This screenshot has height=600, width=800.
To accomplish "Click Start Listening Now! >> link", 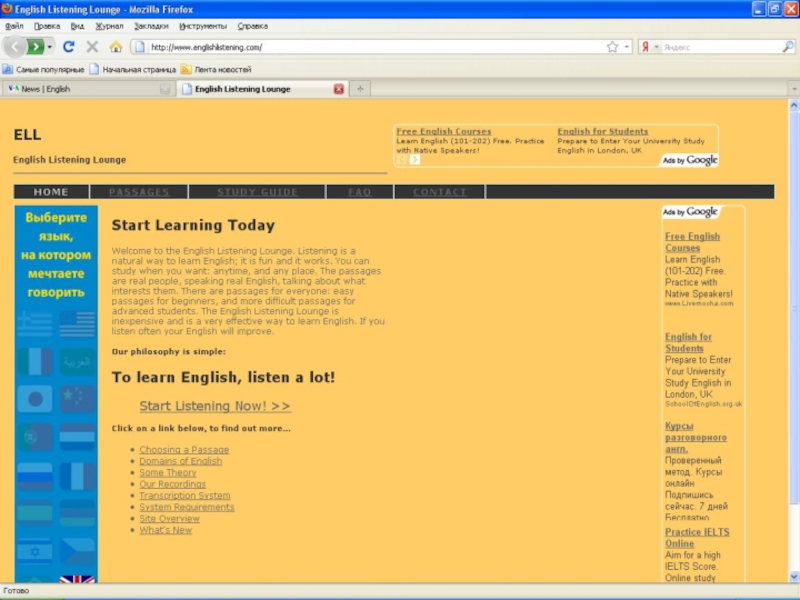I will point(215,406).
